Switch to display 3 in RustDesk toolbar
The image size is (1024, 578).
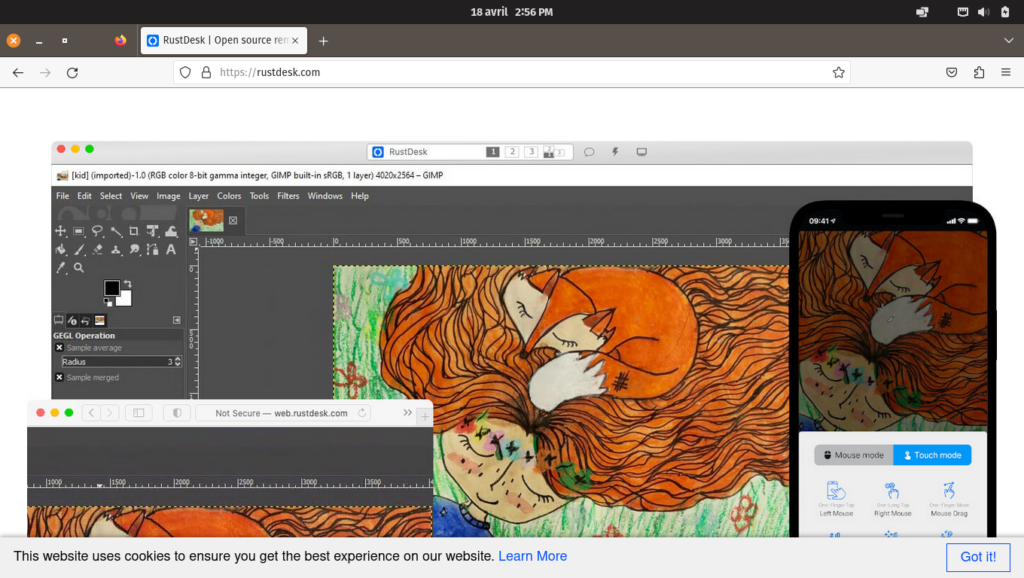[x=532, y=152]
